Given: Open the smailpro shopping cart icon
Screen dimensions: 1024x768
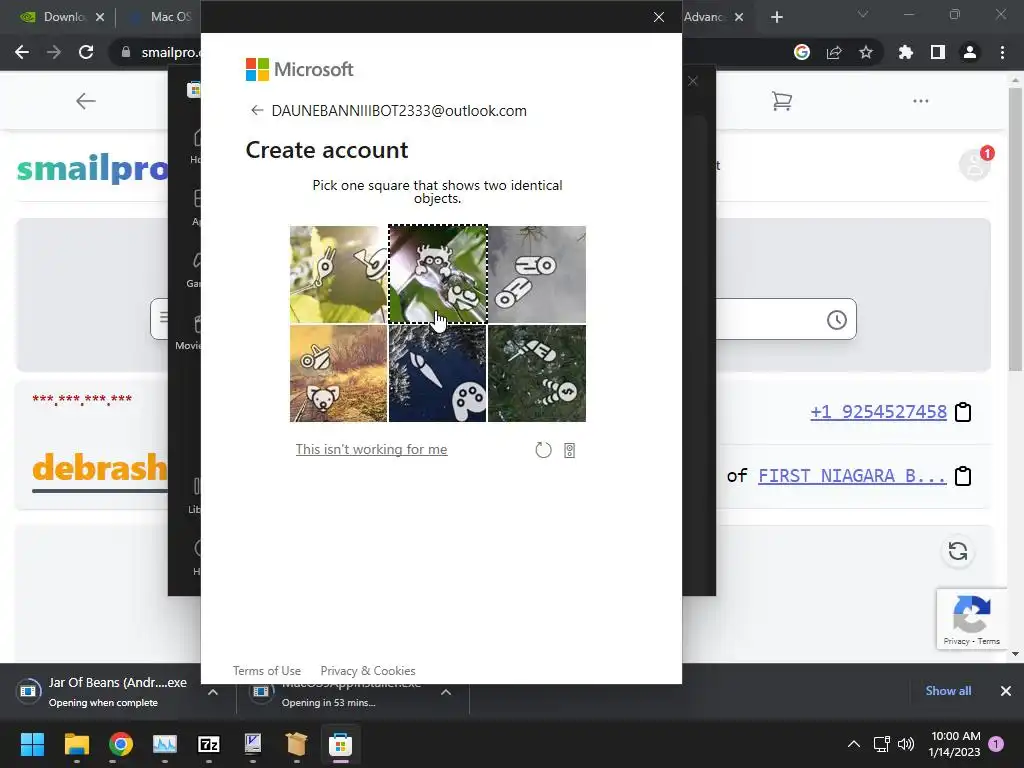Looking at the screenshot, I should click(782, 101).
